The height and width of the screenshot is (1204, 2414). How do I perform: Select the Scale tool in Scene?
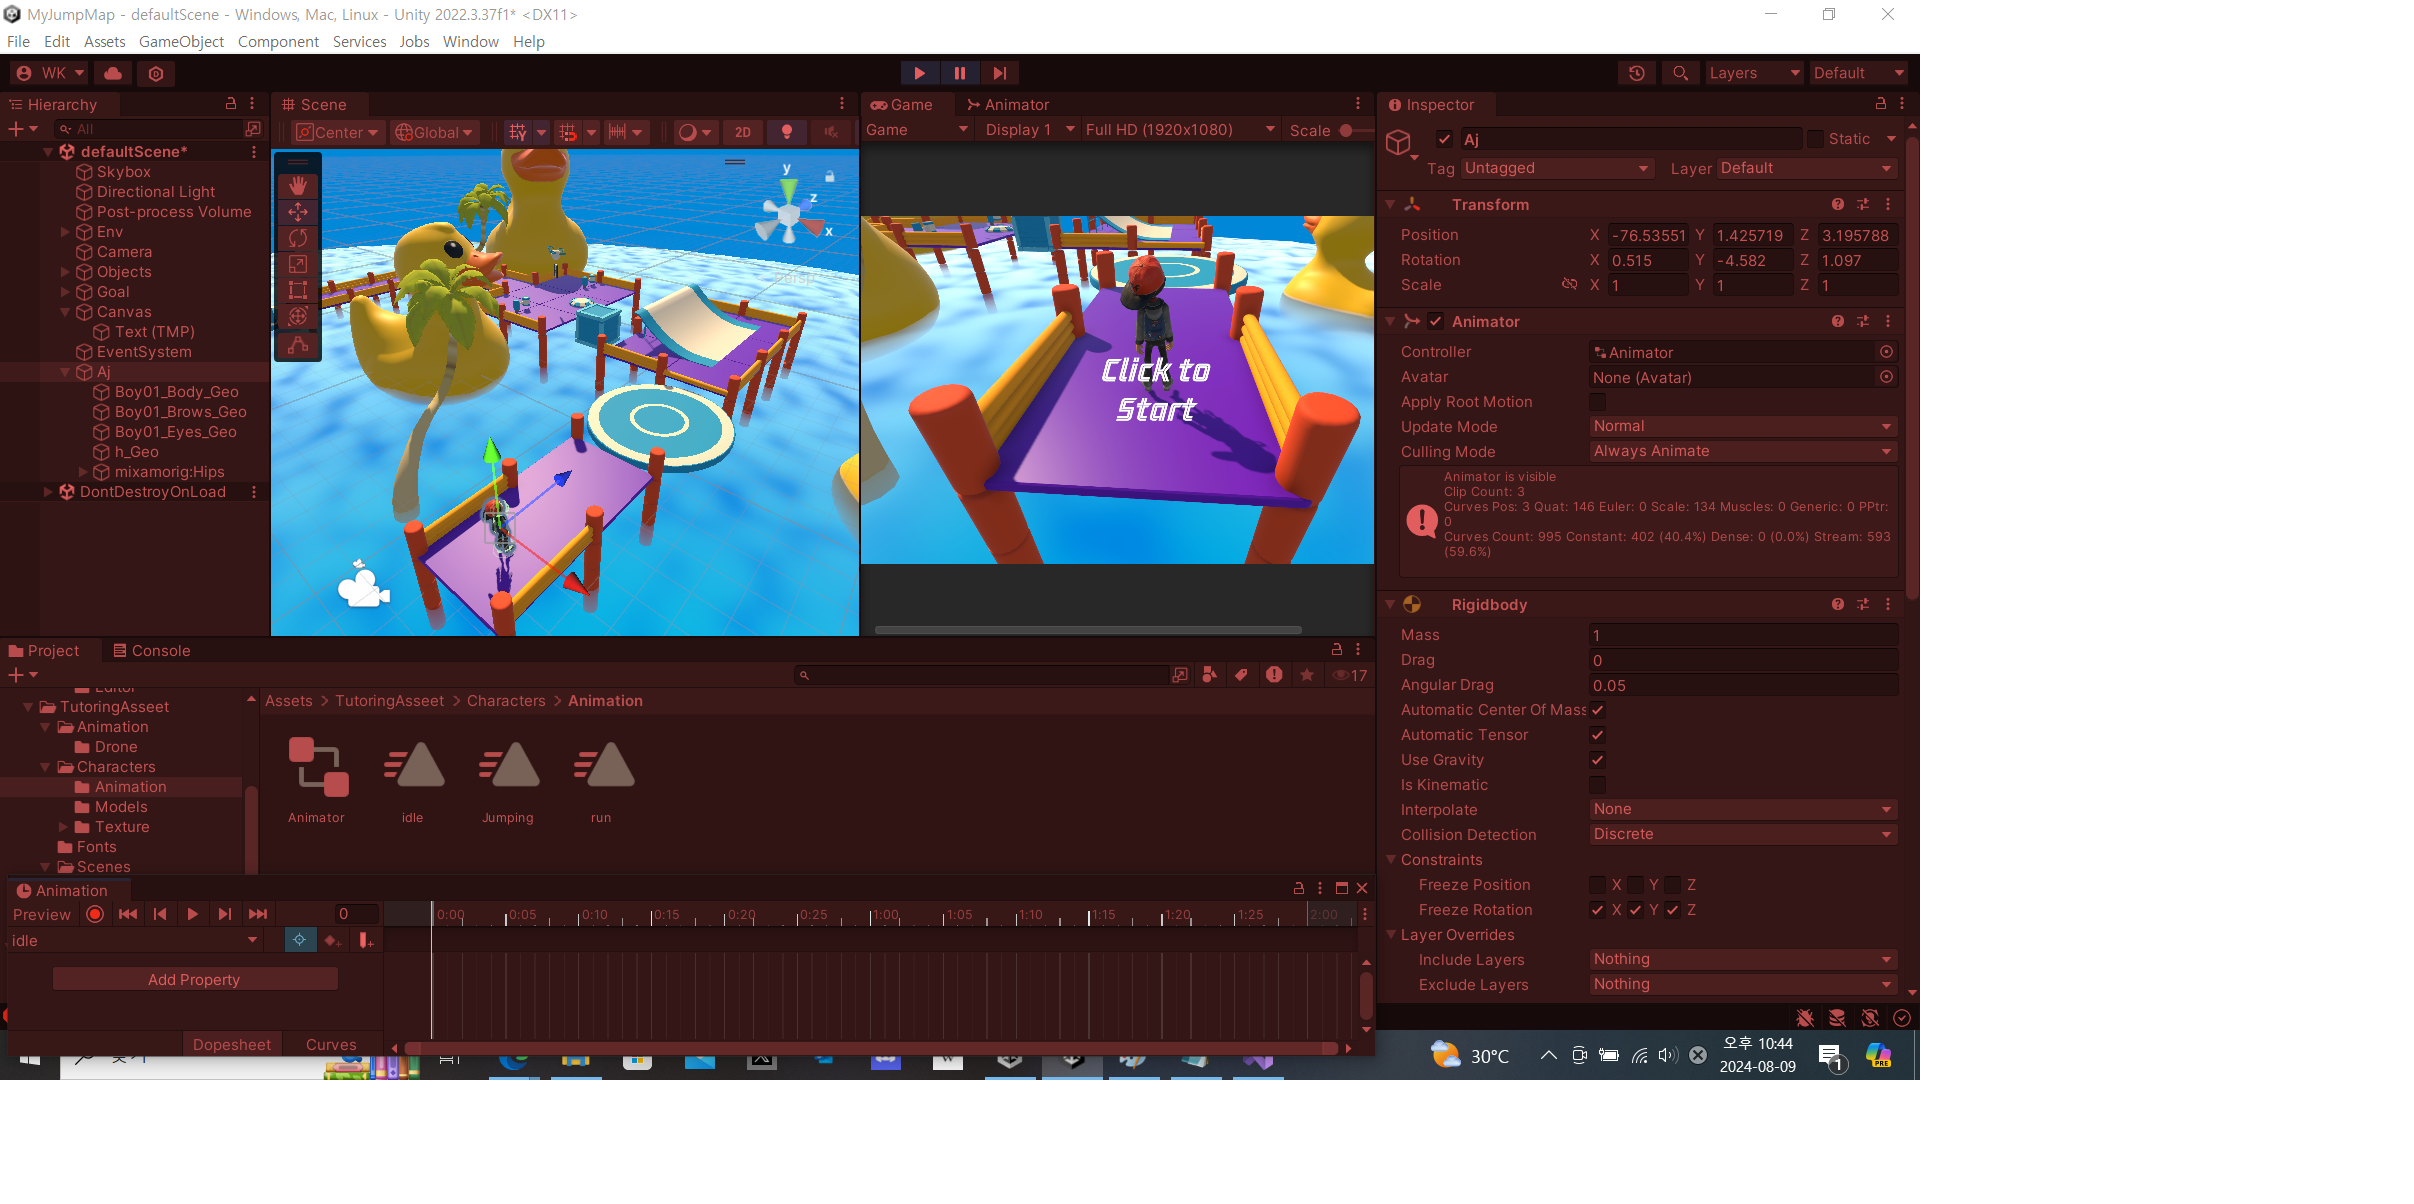tap(298, 264)
